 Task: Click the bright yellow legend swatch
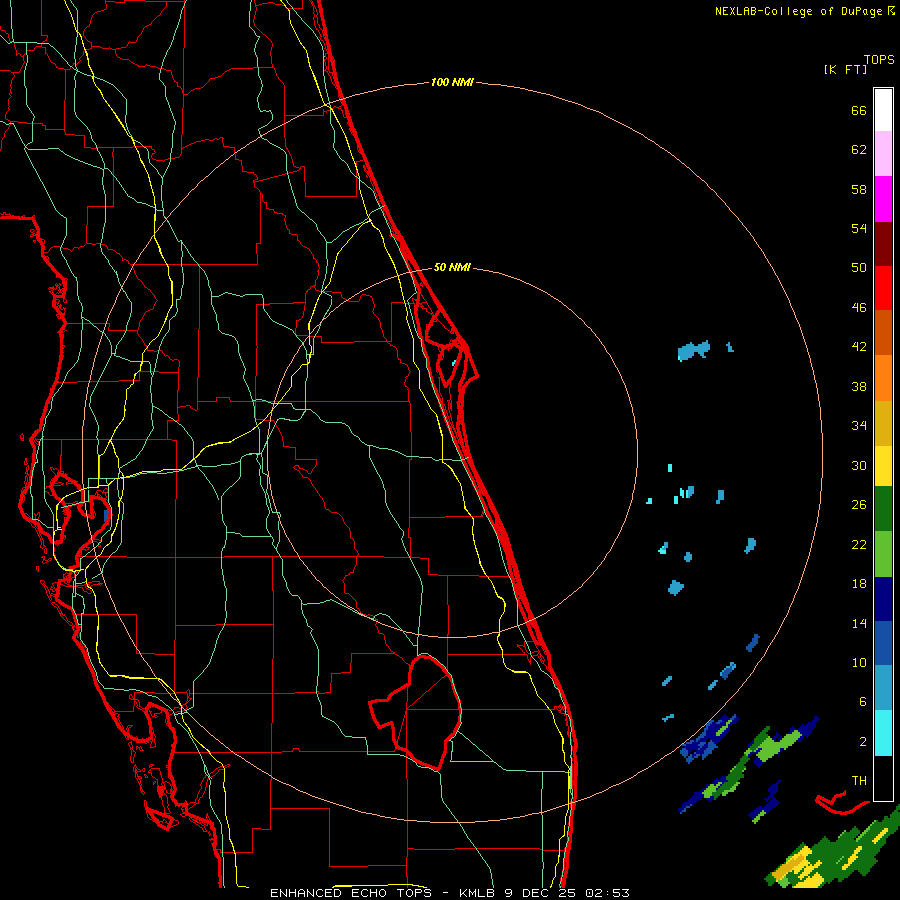(883, 466)
